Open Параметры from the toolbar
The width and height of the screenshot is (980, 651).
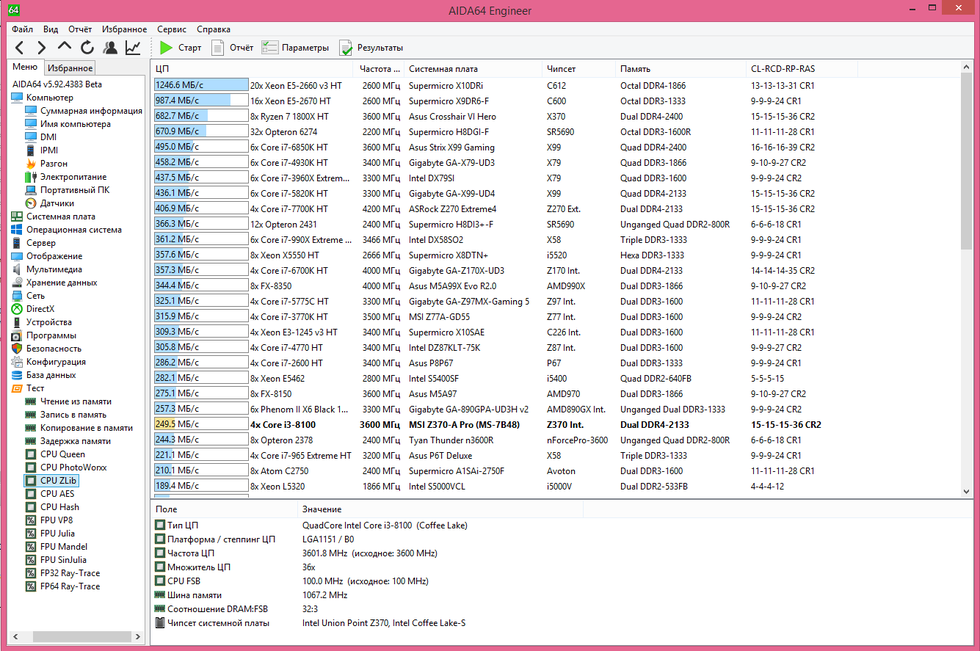pyautogui.click(x=295, y=48)
